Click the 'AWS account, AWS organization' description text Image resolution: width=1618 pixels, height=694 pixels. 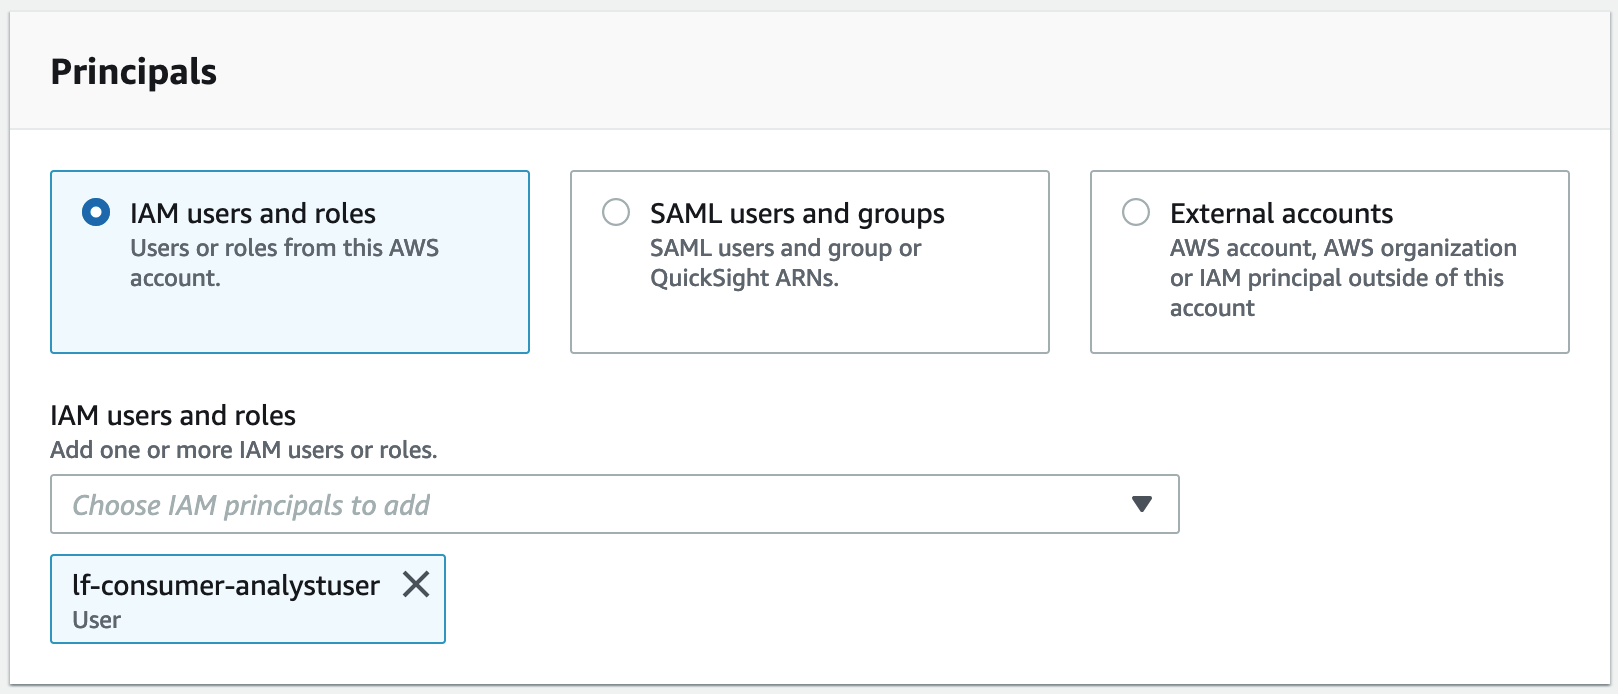[1343, 248]
